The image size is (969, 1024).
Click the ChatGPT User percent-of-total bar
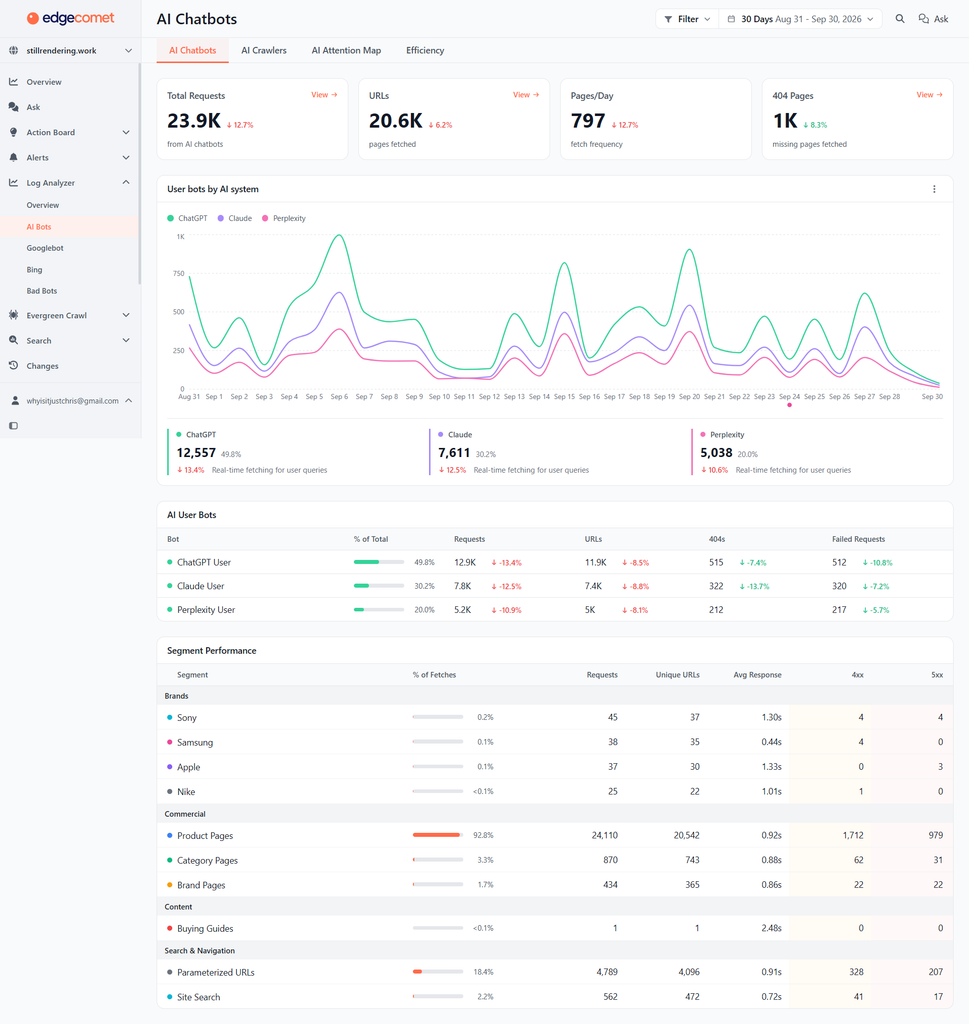click(379, 562)
